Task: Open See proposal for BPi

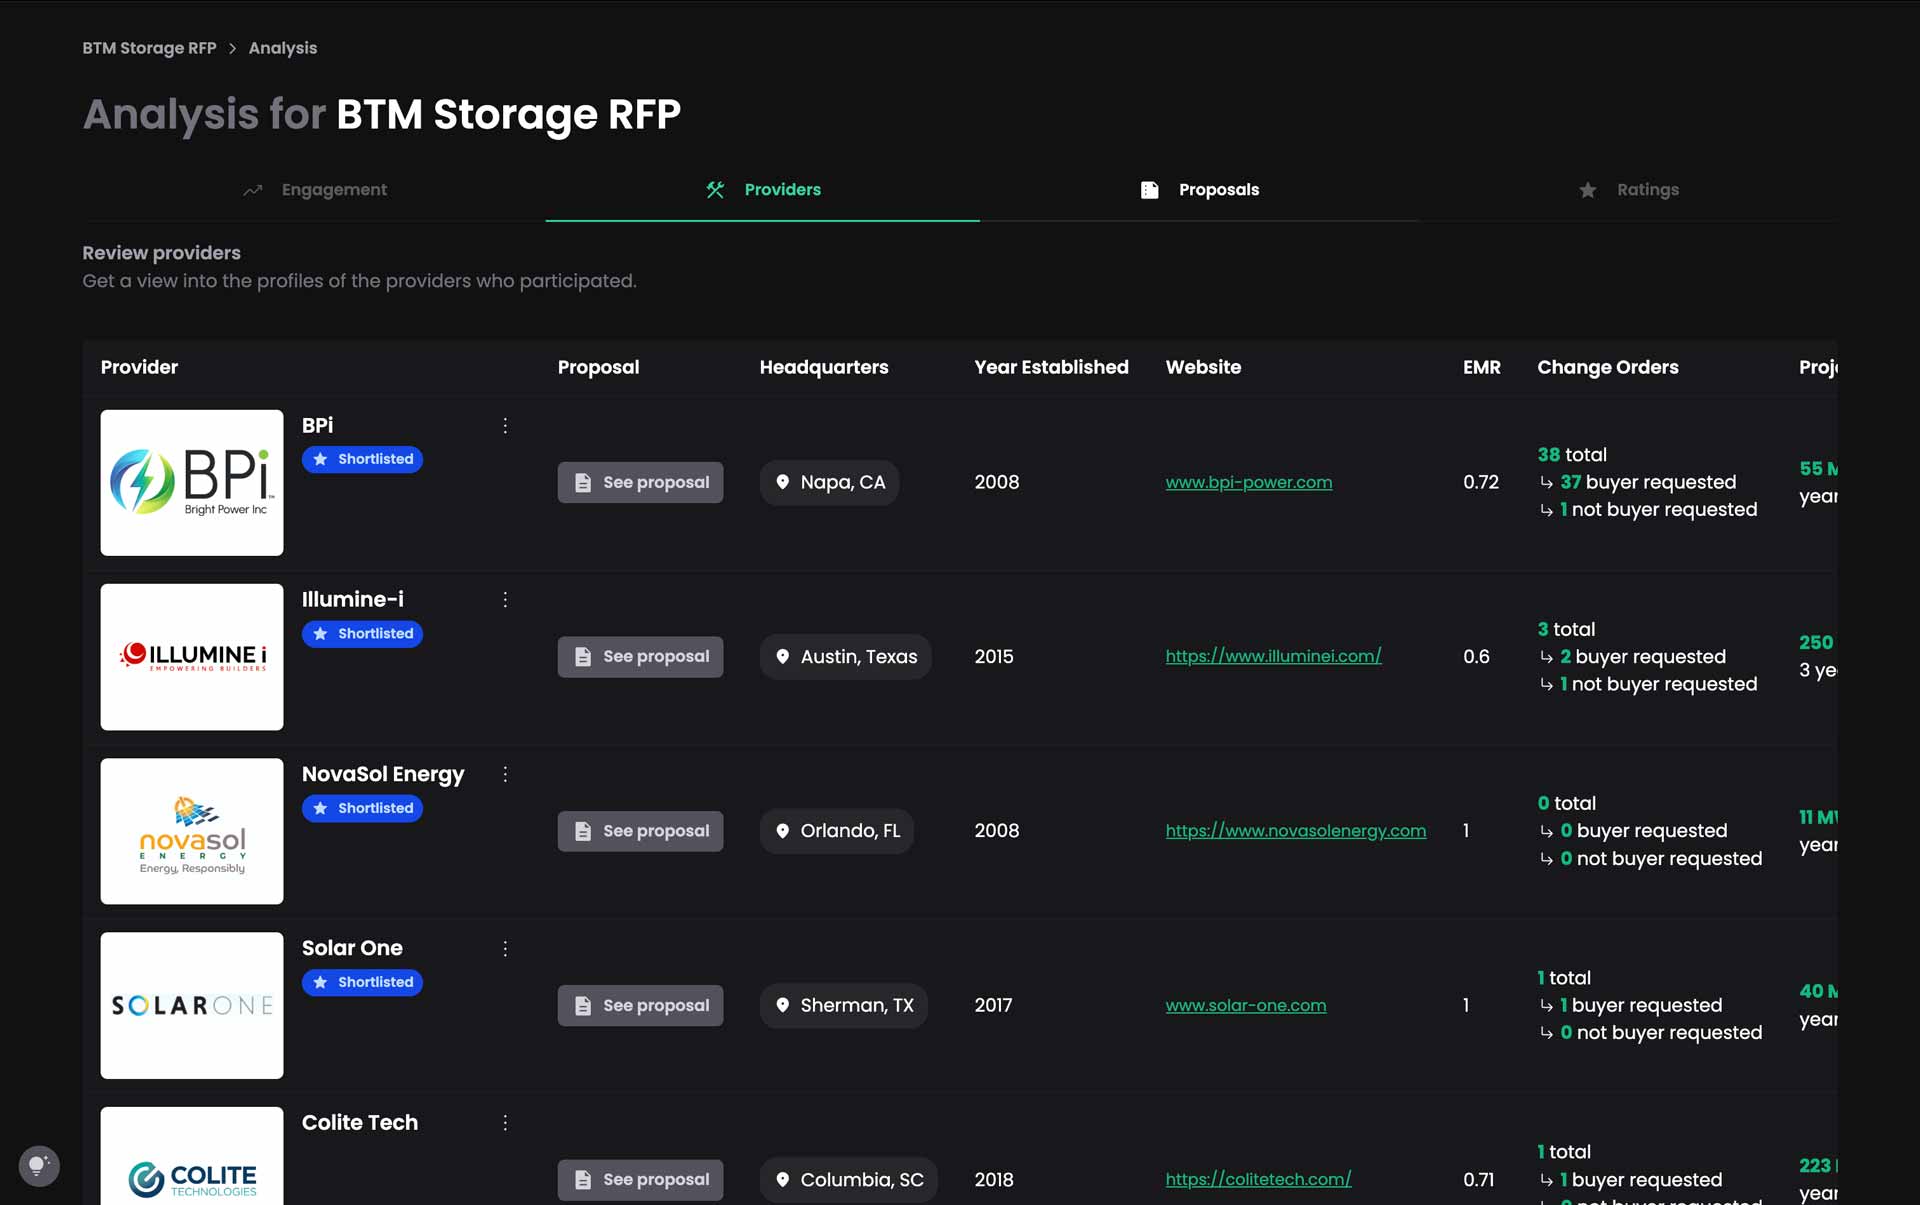Action: (x=640, y=482)
